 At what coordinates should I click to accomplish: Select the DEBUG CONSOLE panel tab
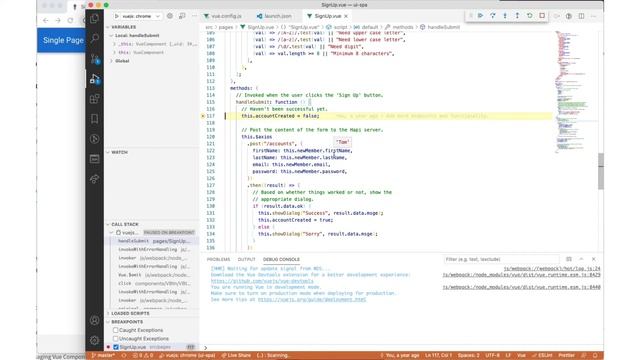(x=281, y=259)
